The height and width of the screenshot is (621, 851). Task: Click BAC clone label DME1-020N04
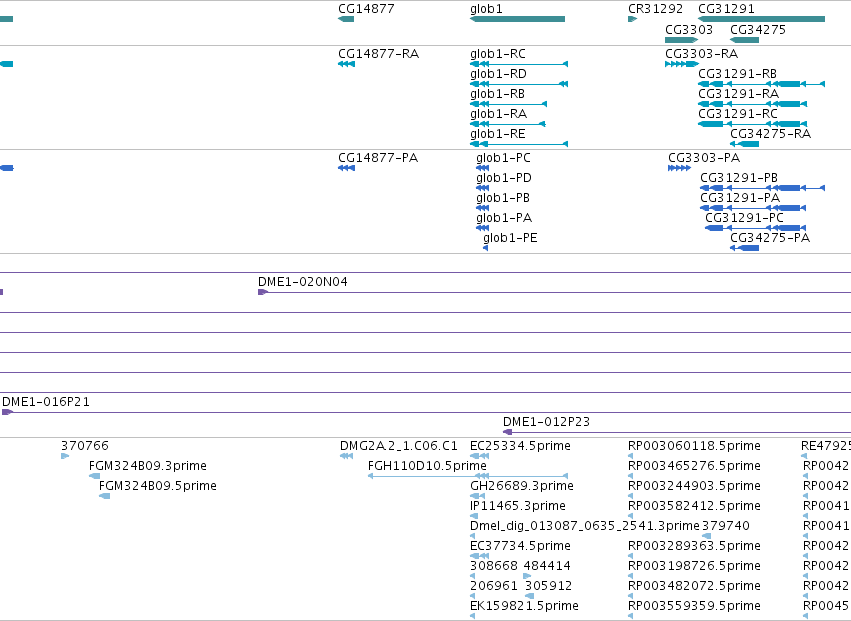tap(302, 282)
